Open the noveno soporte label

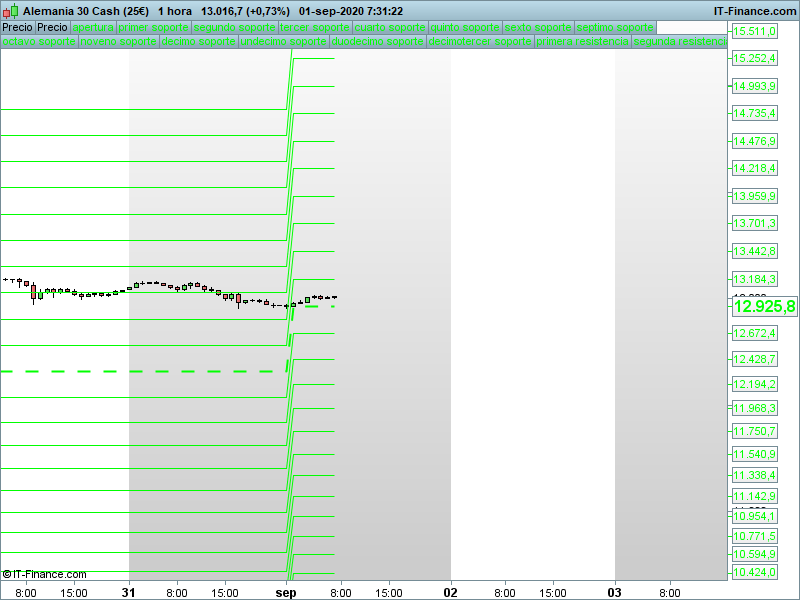tap(119, 41)
